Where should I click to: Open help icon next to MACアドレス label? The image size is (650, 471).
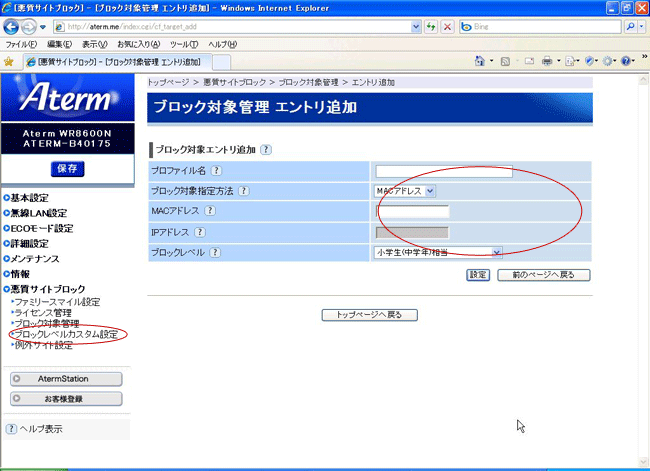pyautogui.click(x=207, y=212)
